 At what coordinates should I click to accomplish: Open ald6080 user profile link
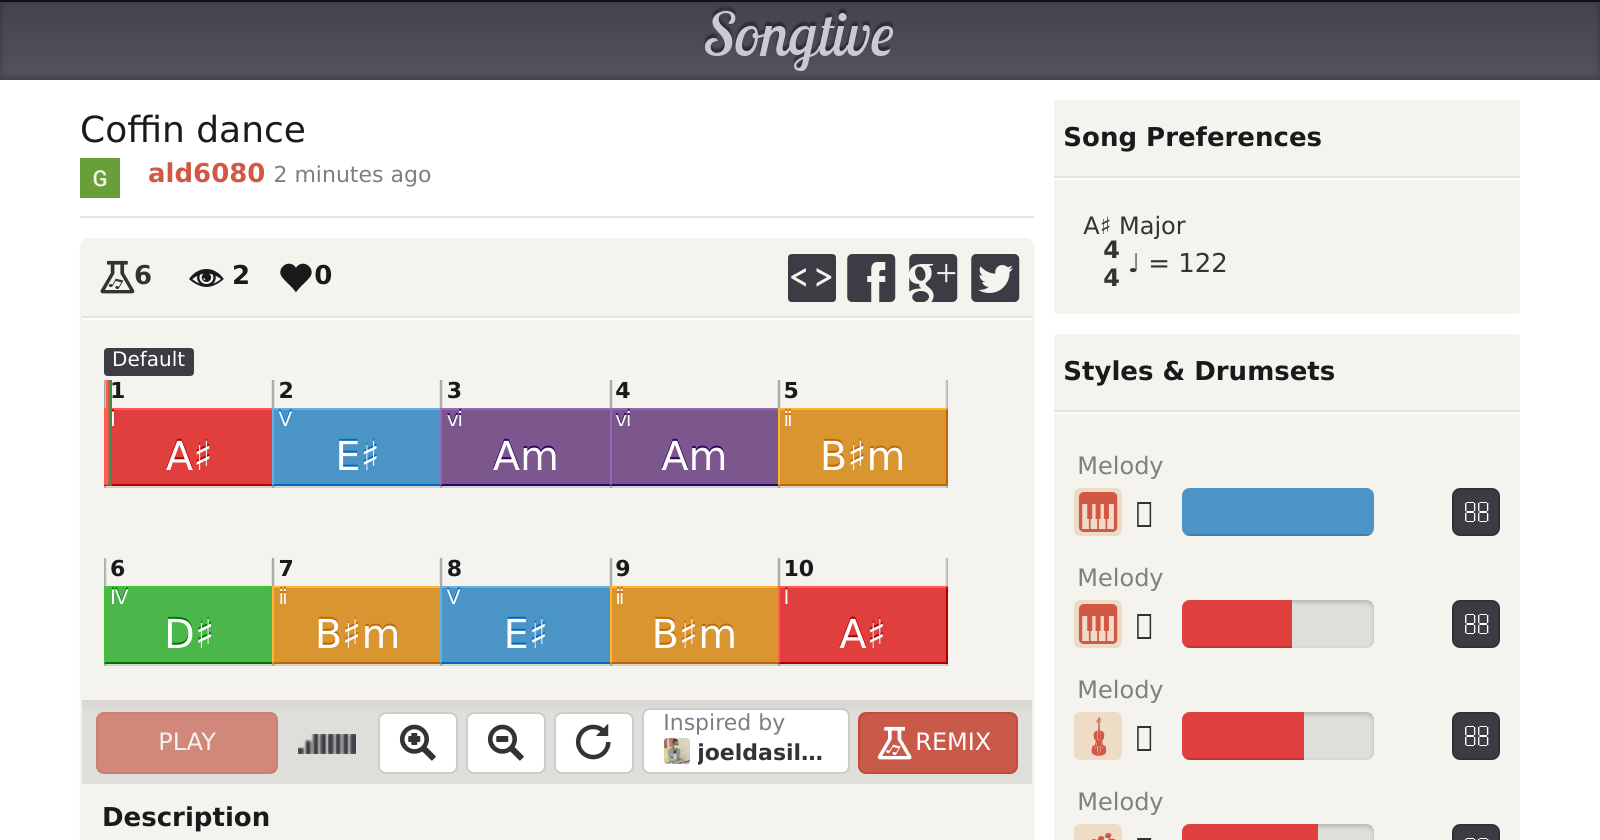(x=206, y=174)
